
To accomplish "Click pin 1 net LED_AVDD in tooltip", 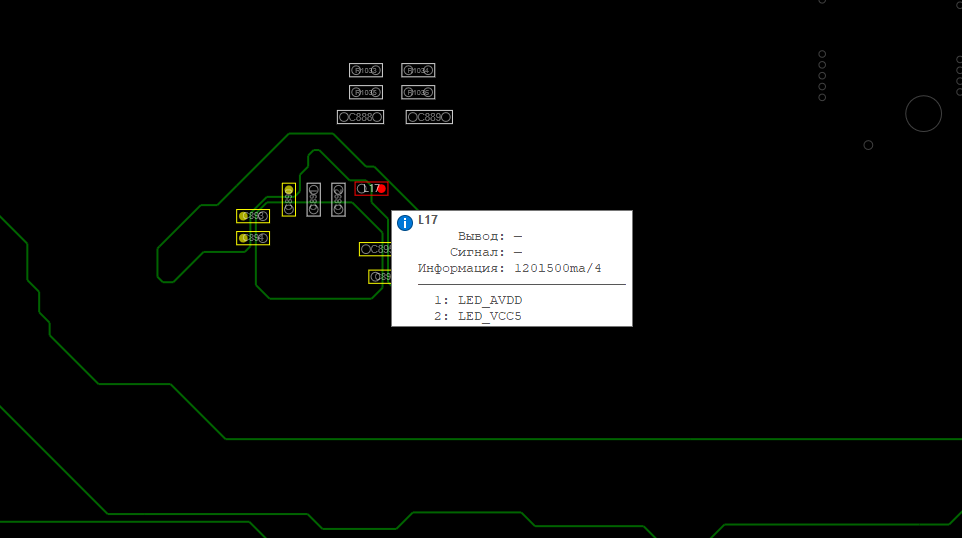I will (x=490, y=300).
